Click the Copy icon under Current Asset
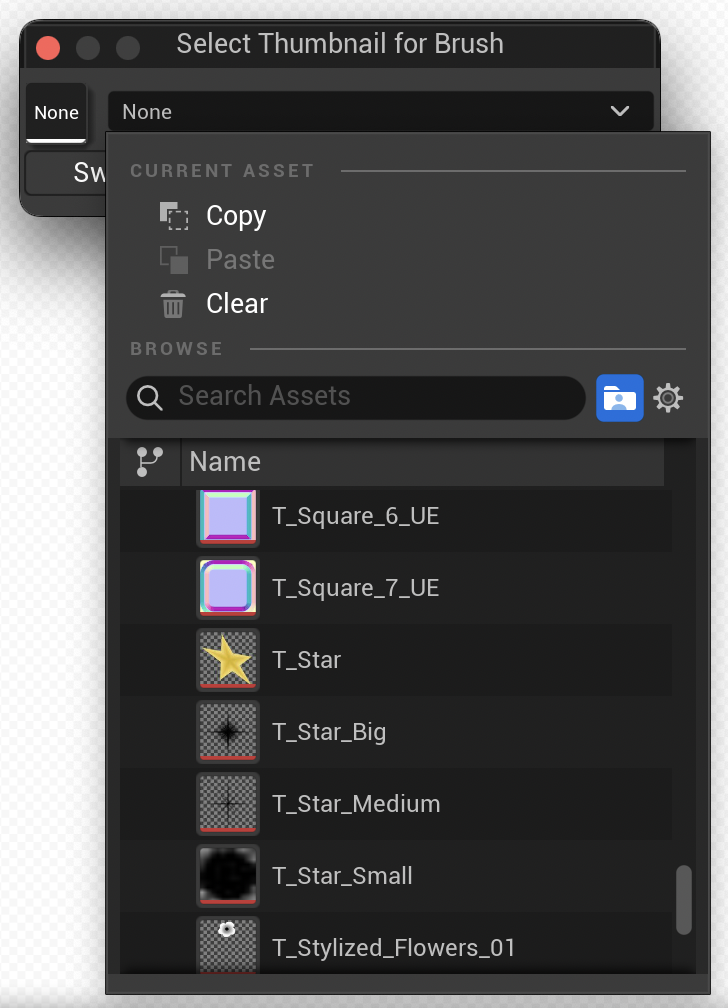728x1008 pixels. [x=173, y=216]
